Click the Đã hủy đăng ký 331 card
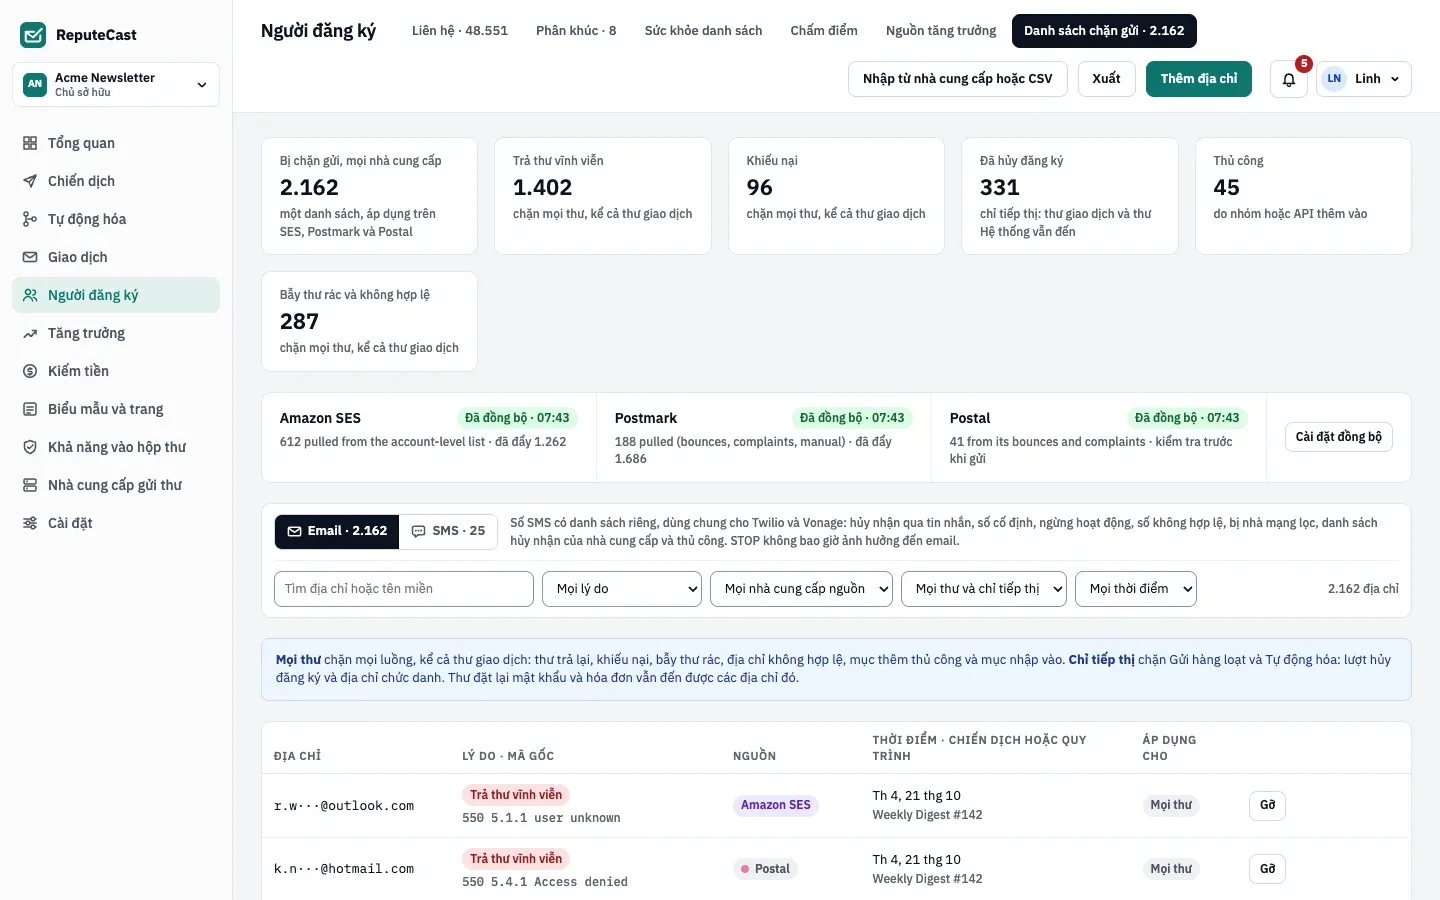Image resolution: width=1440 pixels, height=900 pixels. coord(1070,196)
